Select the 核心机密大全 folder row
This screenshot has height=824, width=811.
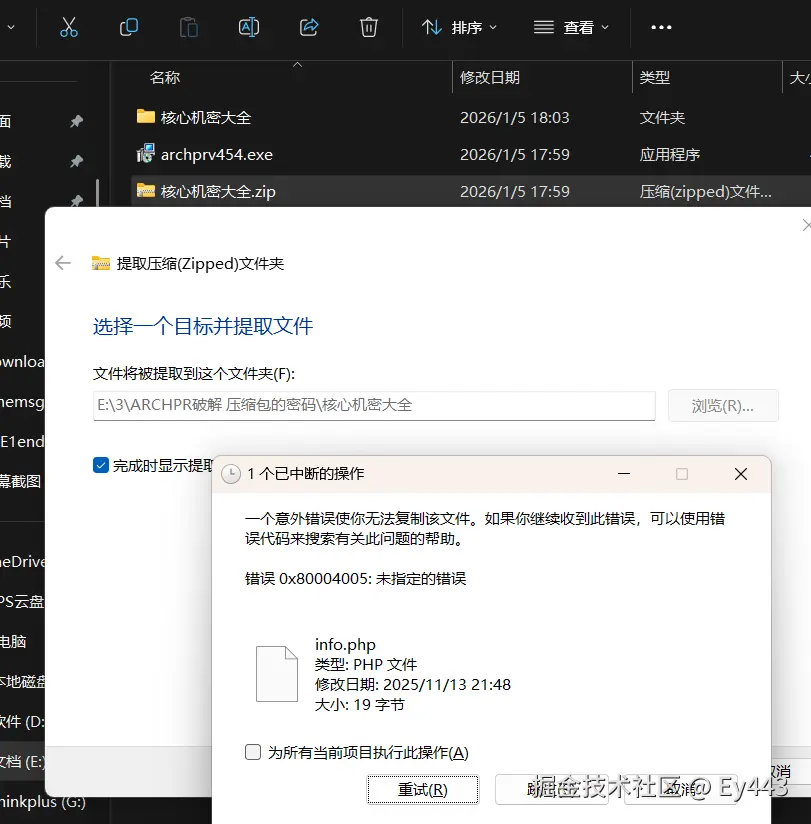[x=470, y=117]
